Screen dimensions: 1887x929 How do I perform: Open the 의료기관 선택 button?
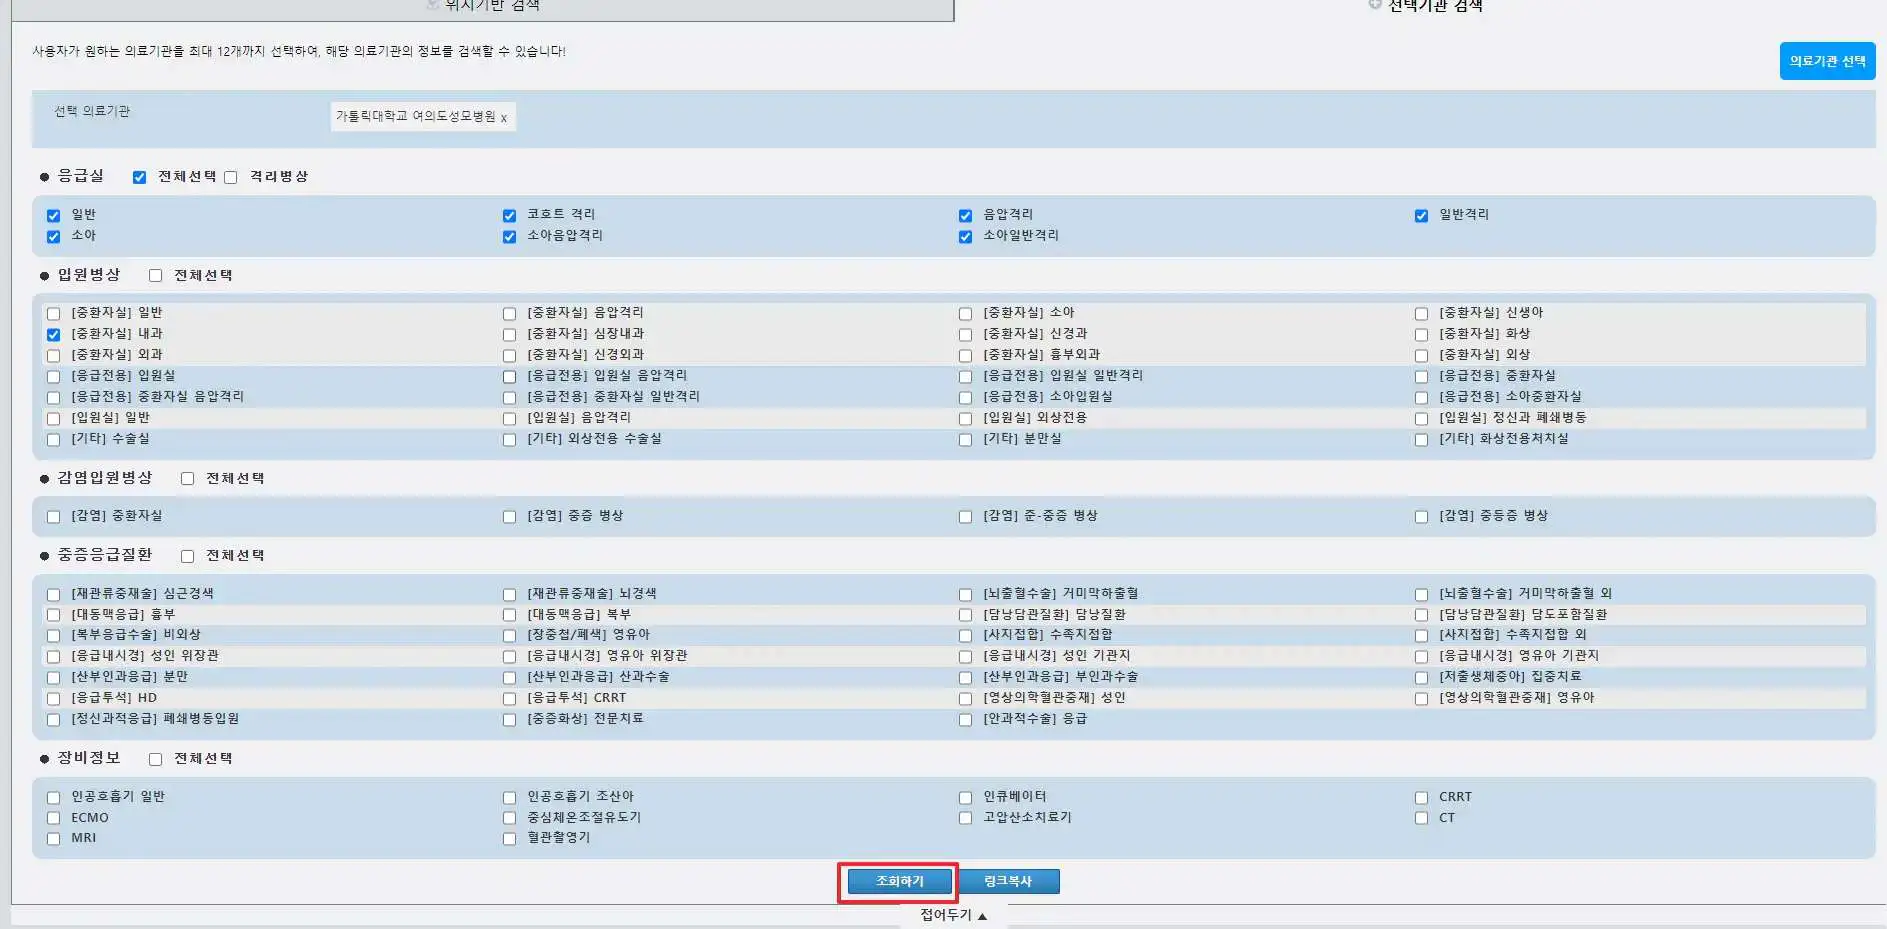pyautogui.click(x=1827, y=61)
